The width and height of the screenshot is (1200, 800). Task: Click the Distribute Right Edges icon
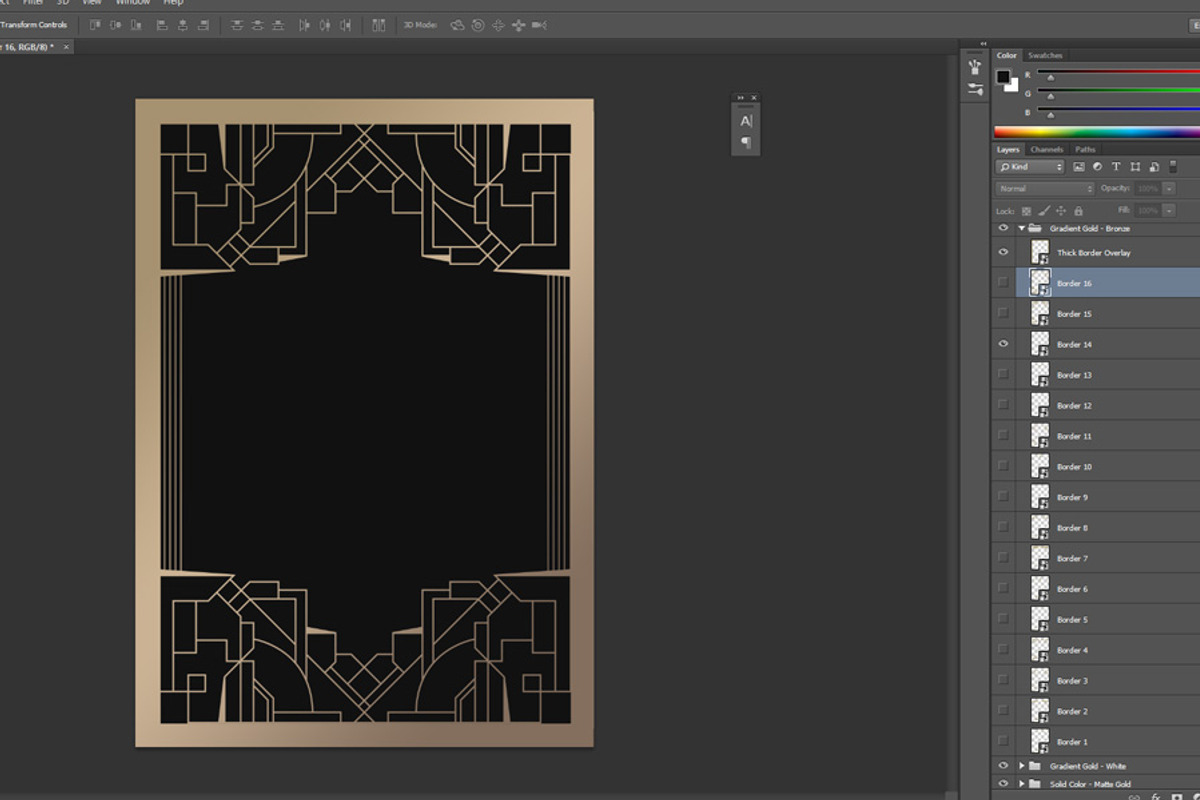tap(346, 25)
